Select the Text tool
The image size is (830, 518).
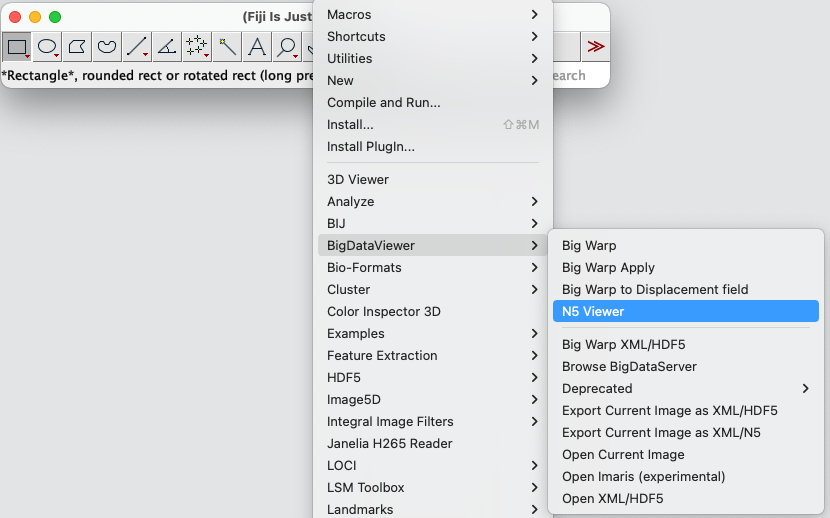(x=257, y=47)
